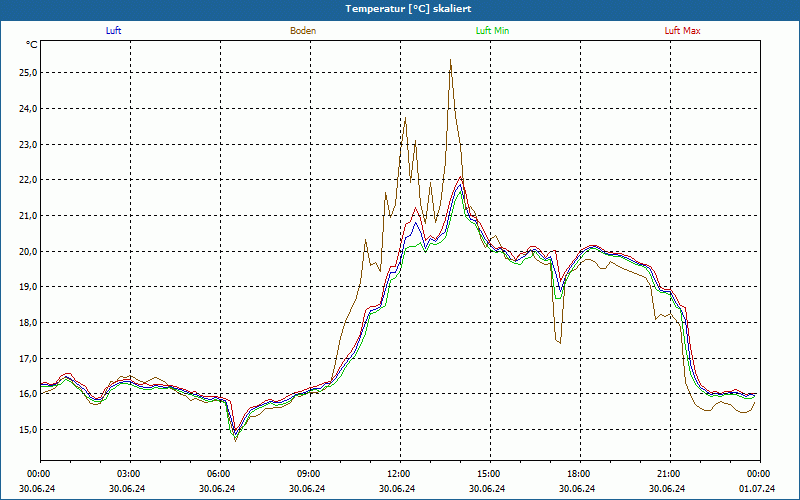Click the Boden curve's lowest dip near 17:00
The height and width of the screenshot is (500, 800).
tap(560, 343)
